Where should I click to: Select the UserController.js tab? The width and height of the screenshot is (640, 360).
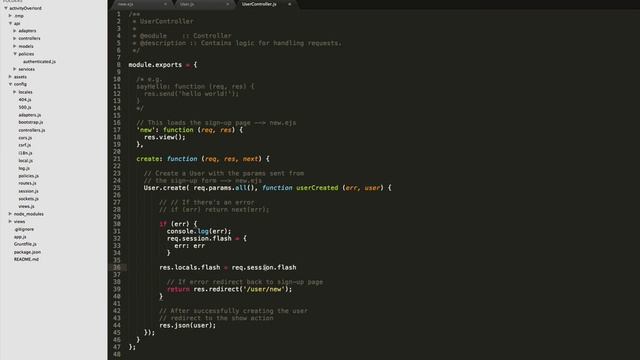click(259, 4)
